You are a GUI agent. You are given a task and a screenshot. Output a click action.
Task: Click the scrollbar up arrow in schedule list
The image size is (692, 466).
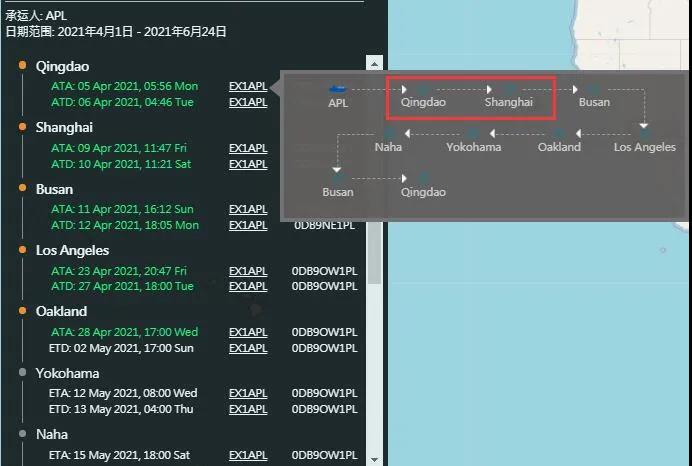(375, 61)
